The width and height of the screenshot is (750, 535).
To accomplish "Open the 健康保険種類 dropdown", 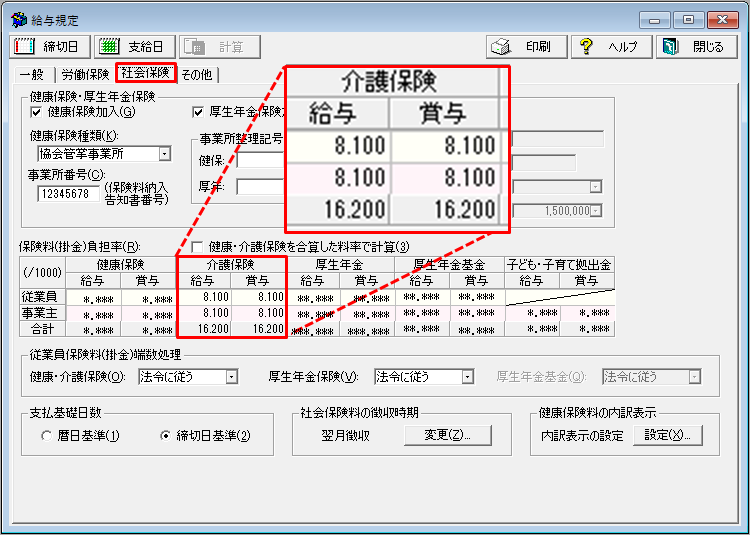I will (164, 154).
